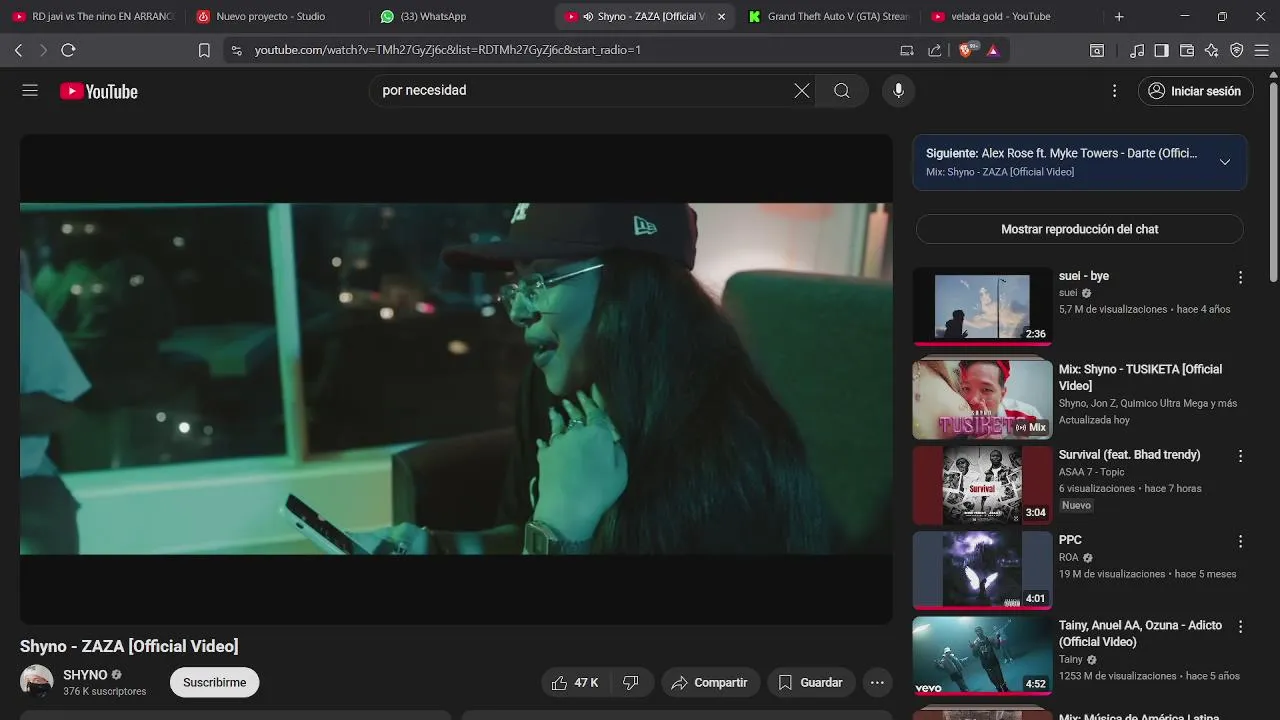Bookmark this page with the bookmark icon
Viewport: 1280px width, 720px height.
pos(204,50)
